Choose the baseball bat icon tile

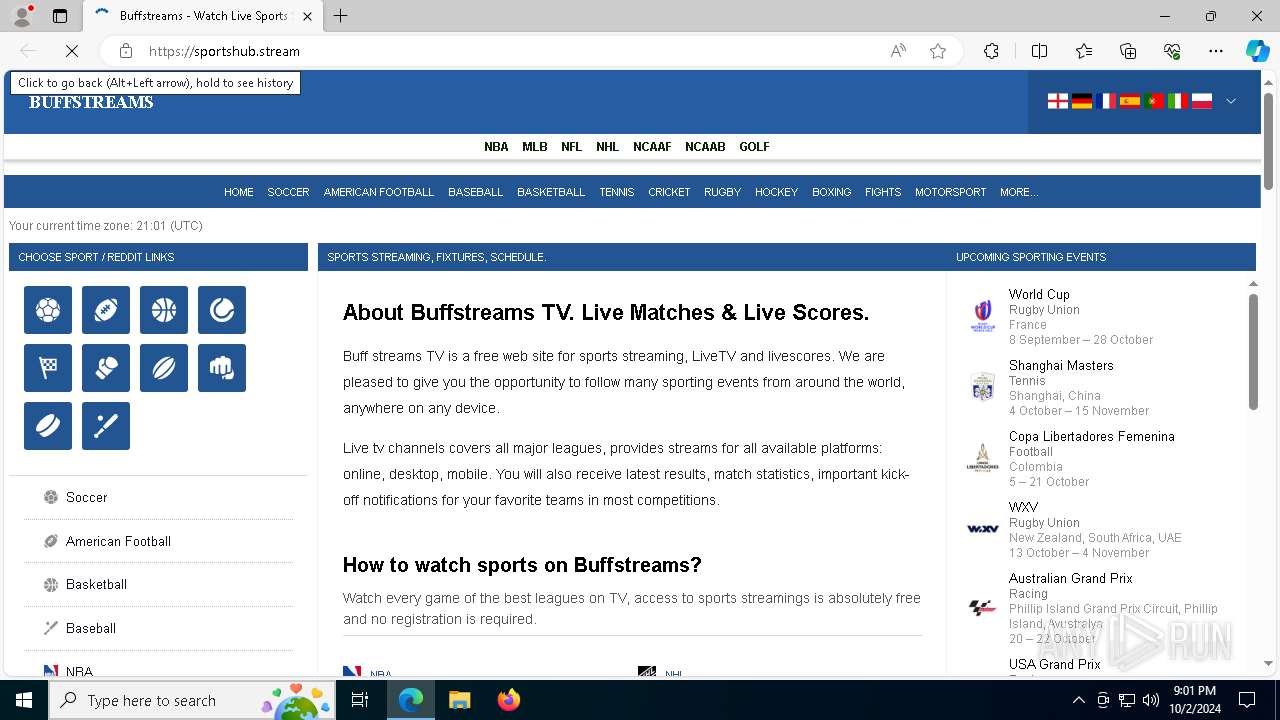pyautogui.click(x=106, y=426)
